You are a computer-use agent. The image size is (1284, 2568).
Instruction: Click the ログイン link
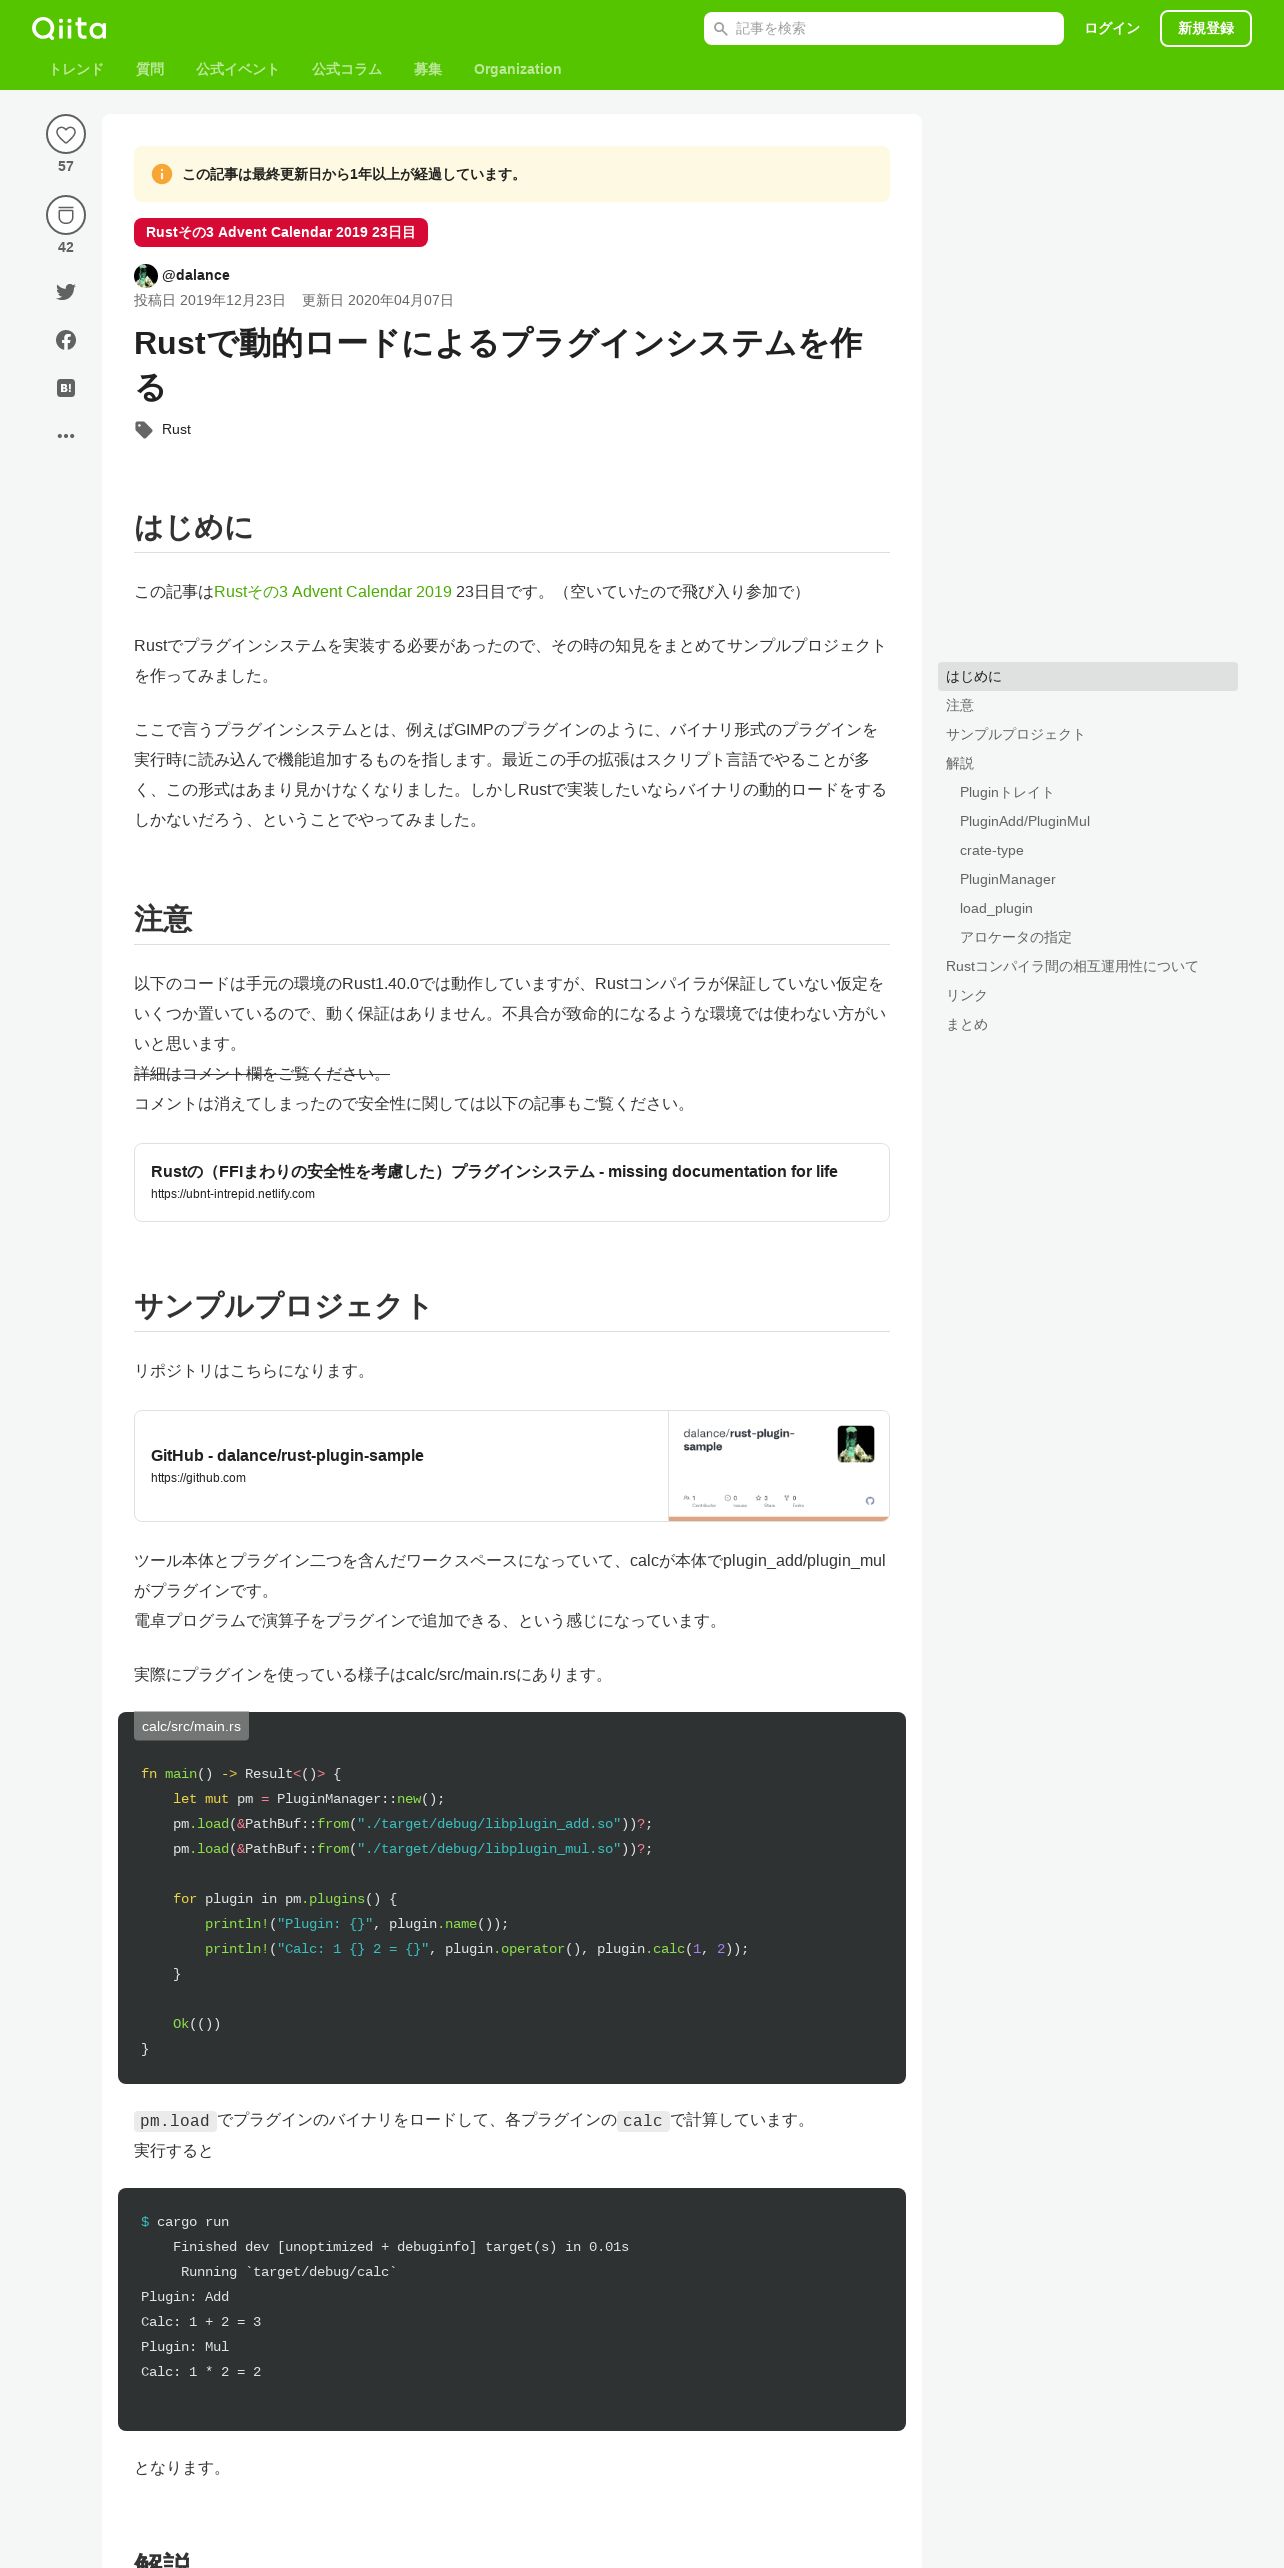1112,29
